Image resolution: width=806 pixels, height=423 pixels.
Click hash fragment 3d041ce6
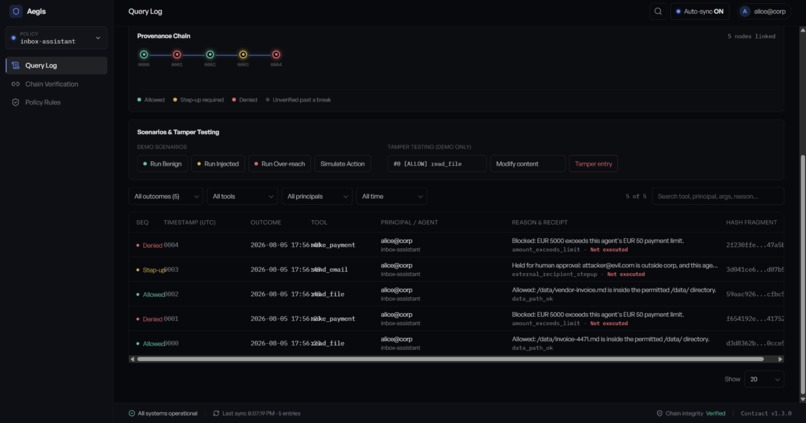(x=755, y=269)
